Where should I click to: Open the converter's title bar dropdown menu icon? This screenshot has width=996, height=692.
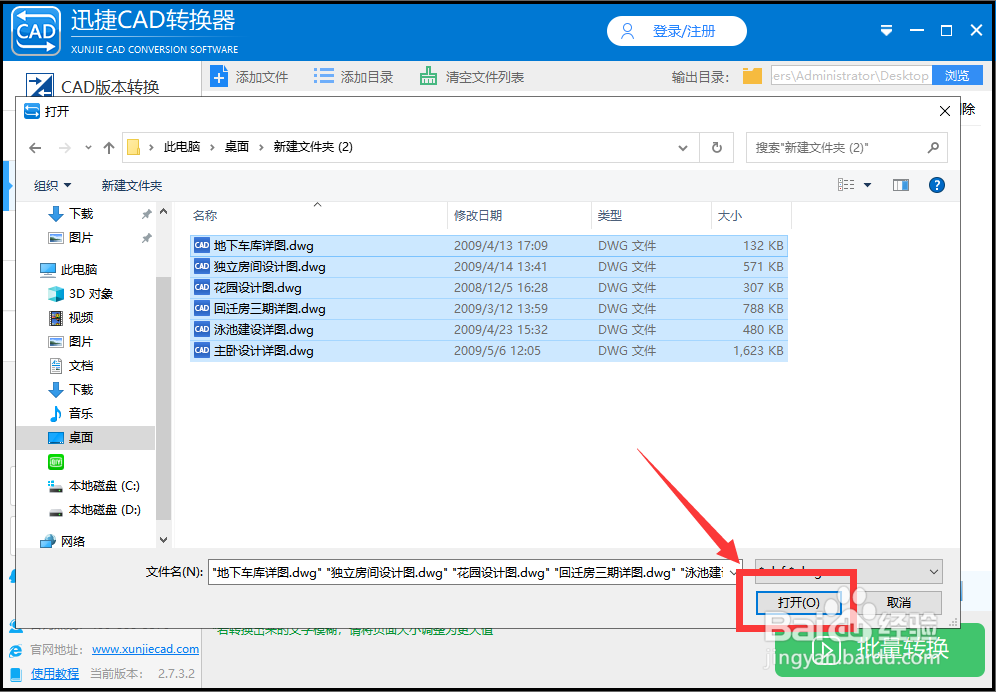[x=887, y=31]
